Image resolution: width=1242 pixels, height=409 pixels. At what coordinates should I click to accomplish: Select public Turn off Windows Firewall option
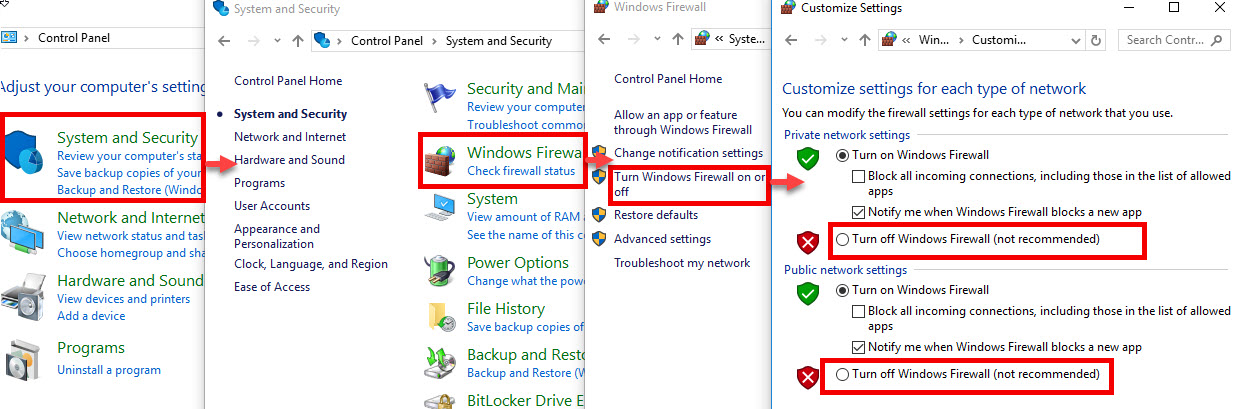pos(843,375)
